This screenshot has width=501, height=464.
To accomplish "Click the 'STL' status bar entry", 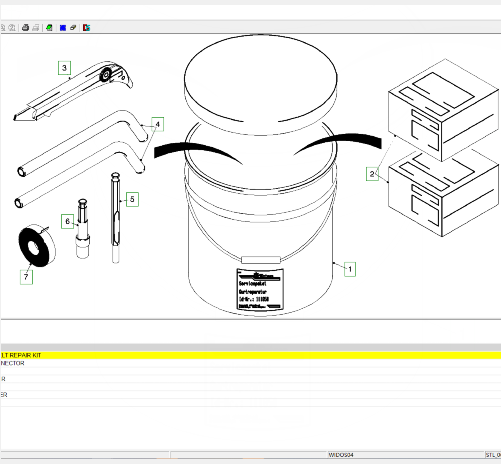I will point(493,455).
